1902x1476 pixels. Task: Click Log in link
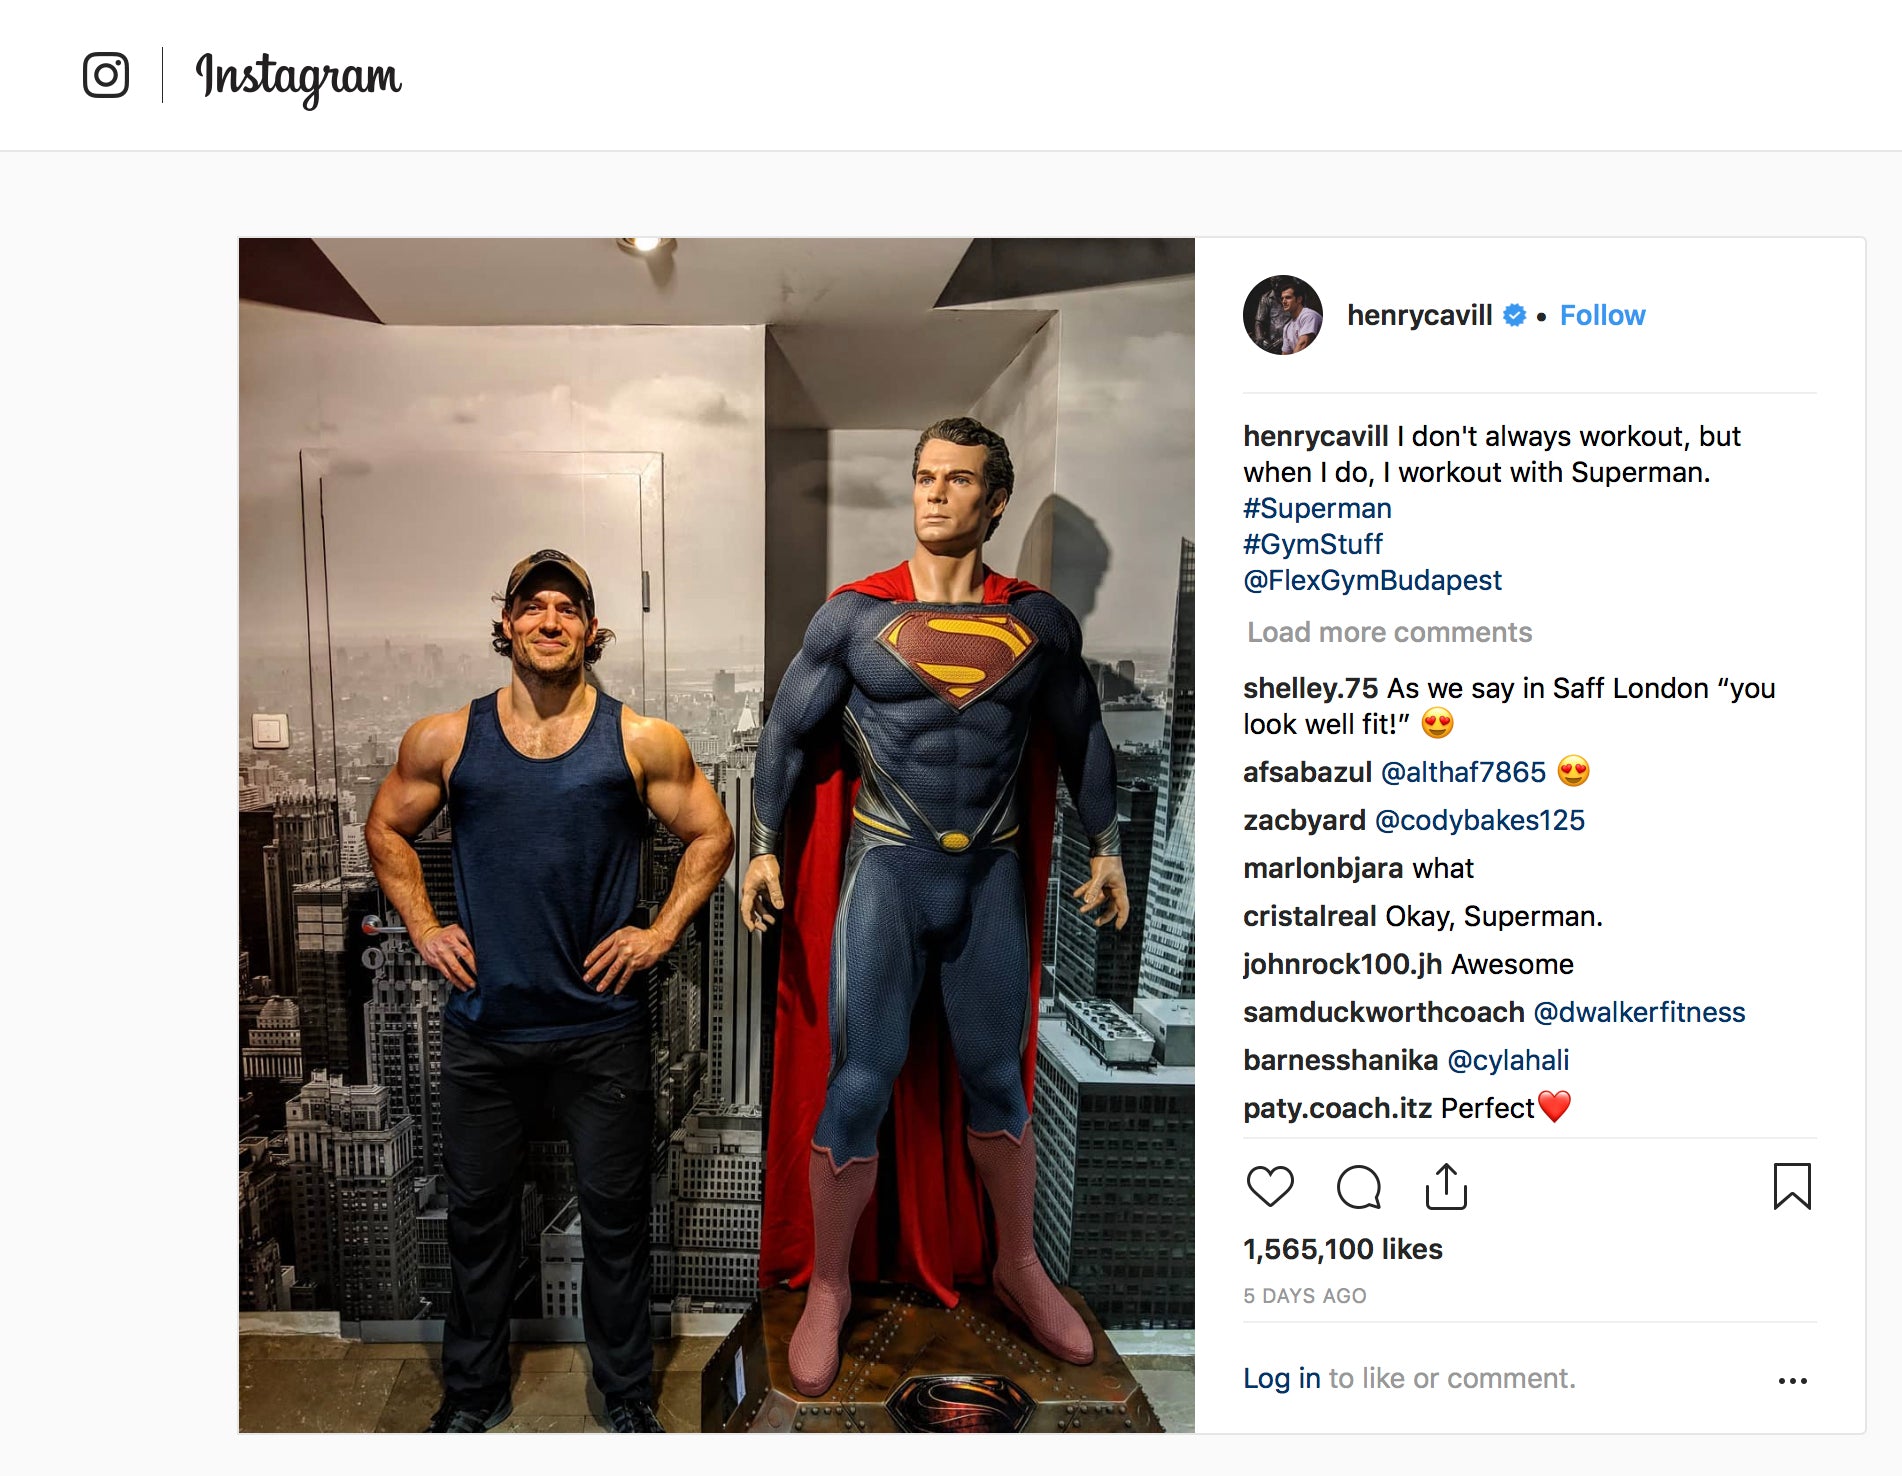1281,1378
